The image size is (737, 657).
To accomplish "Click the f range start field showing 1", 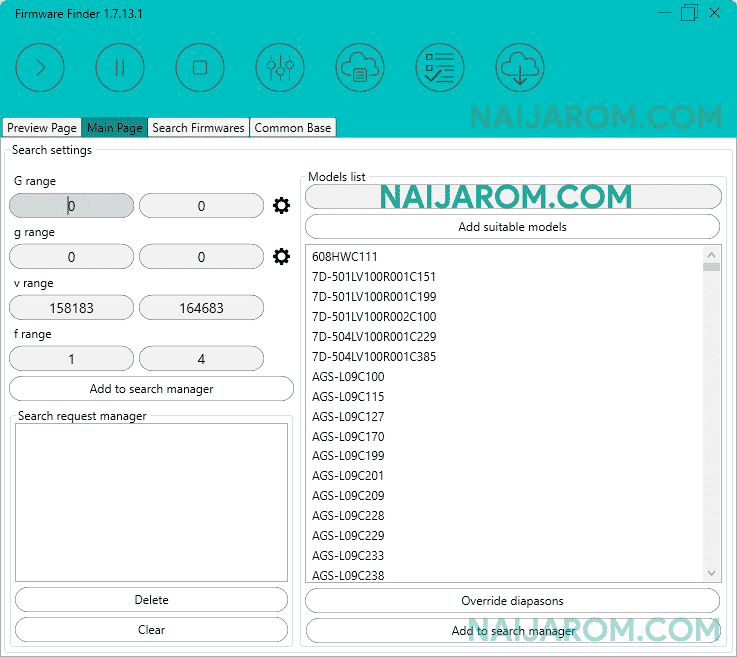I will tap(71, 359).
